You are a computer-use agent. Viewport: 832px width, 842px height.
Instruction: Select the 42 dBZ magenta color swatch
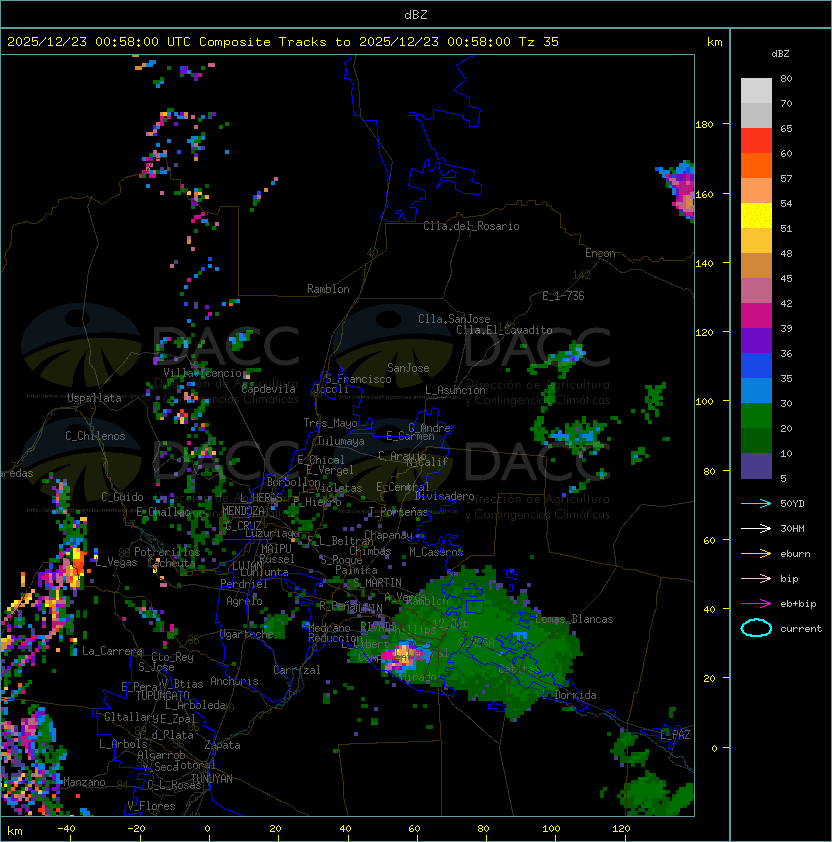pyautogui.click(x=756, y=316)
